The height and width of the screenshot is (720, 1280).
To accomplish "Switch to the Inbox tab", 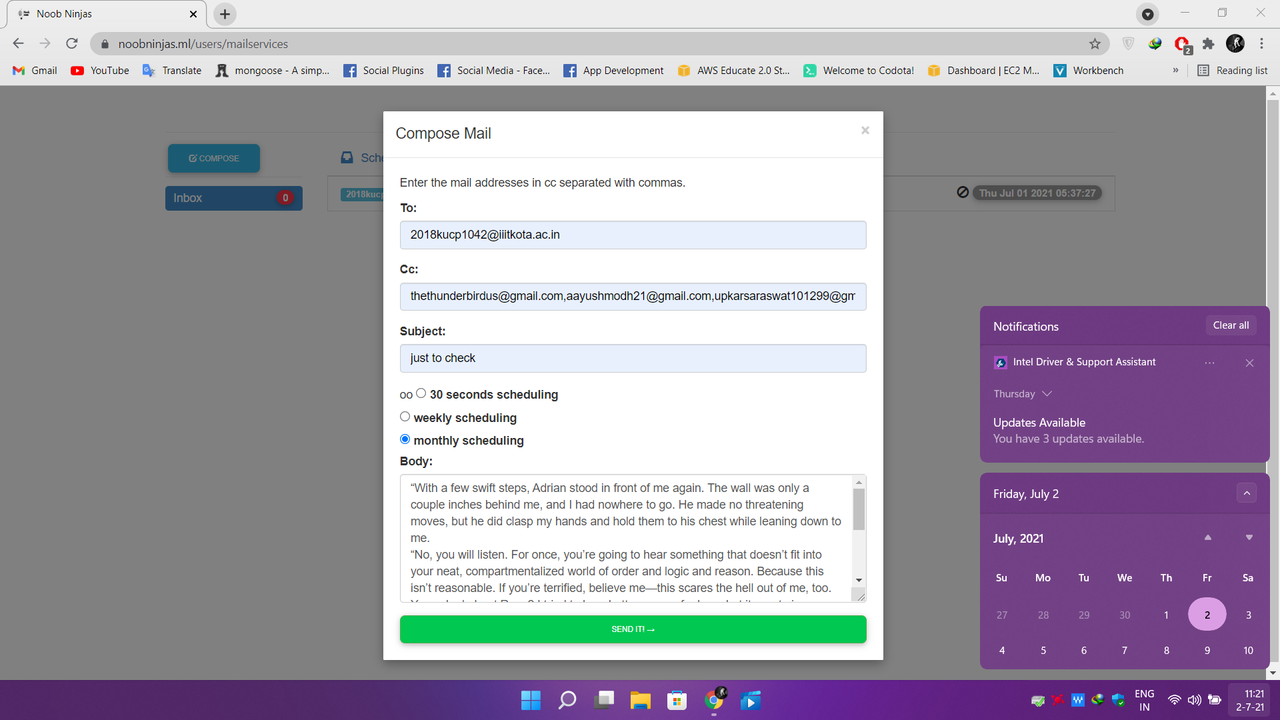I will tap(233, 197).
